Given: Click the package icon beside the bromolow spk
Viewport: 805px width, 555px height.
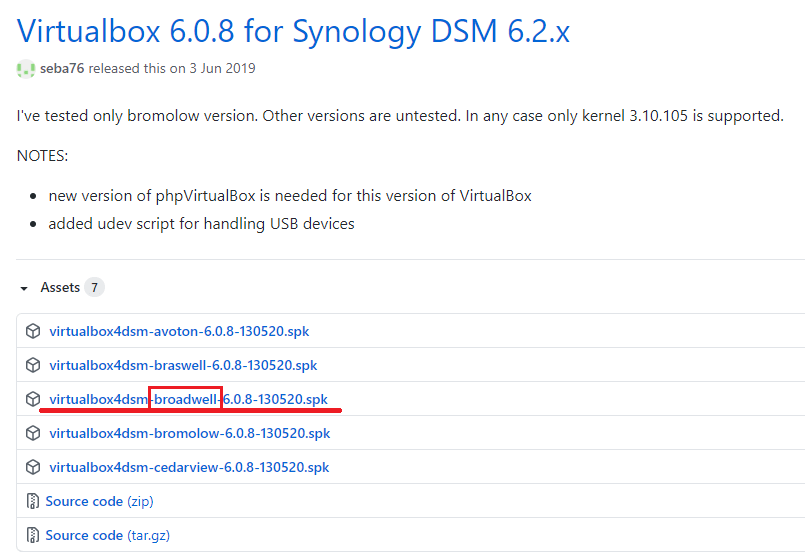Looking at the screenshot, I should [x=33, y=433].
